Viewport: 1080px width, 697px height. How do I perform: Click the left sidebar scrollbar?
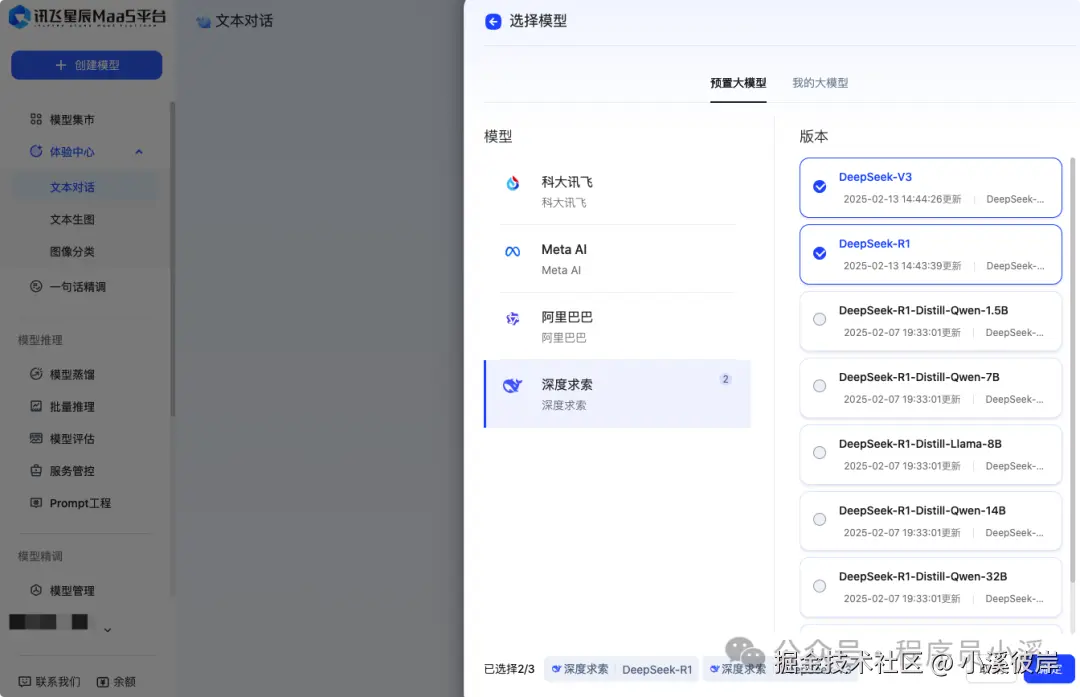coord(172,258)
